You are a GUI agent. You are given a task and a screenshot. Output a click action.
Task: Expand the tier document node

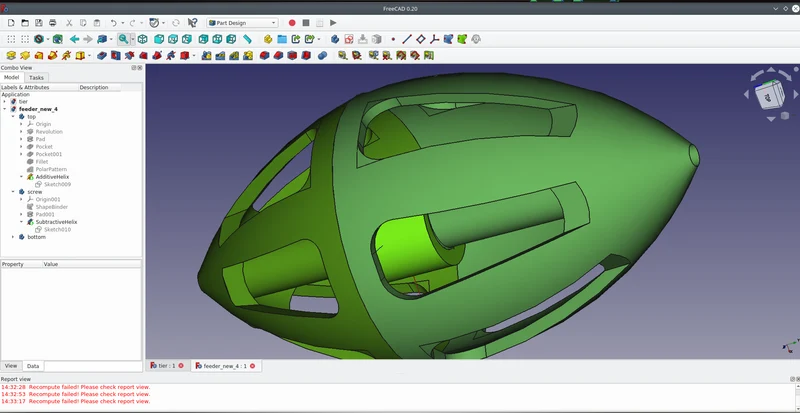click(5, 102)
